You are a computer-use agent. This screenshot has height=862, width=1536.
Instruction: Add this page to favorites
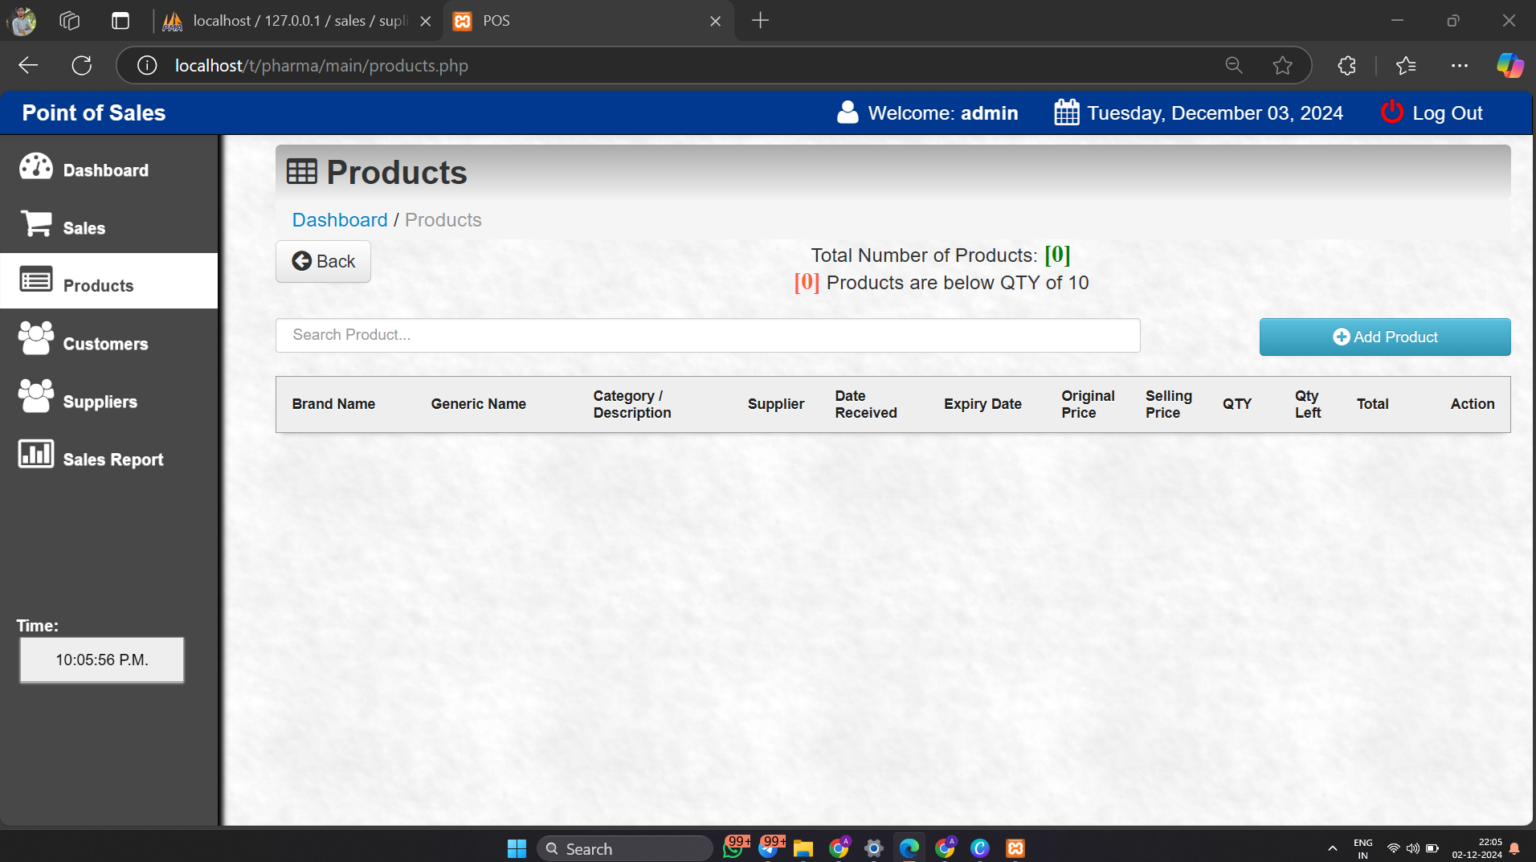tap(1282, 66)
